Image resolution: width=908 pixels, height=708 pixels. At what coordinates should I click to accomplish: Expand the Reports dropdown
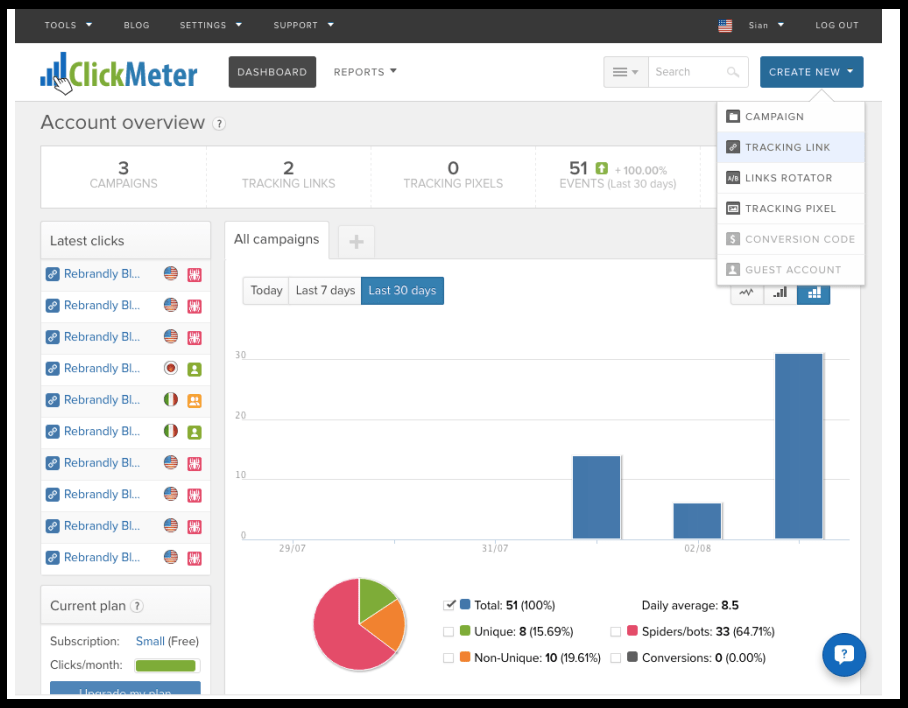[x=365, y=71]
